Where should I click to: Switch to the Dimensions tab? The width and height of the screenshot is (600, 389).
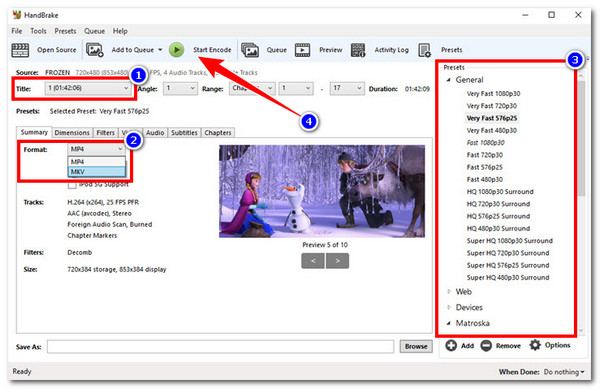click(x=72, y=133)
